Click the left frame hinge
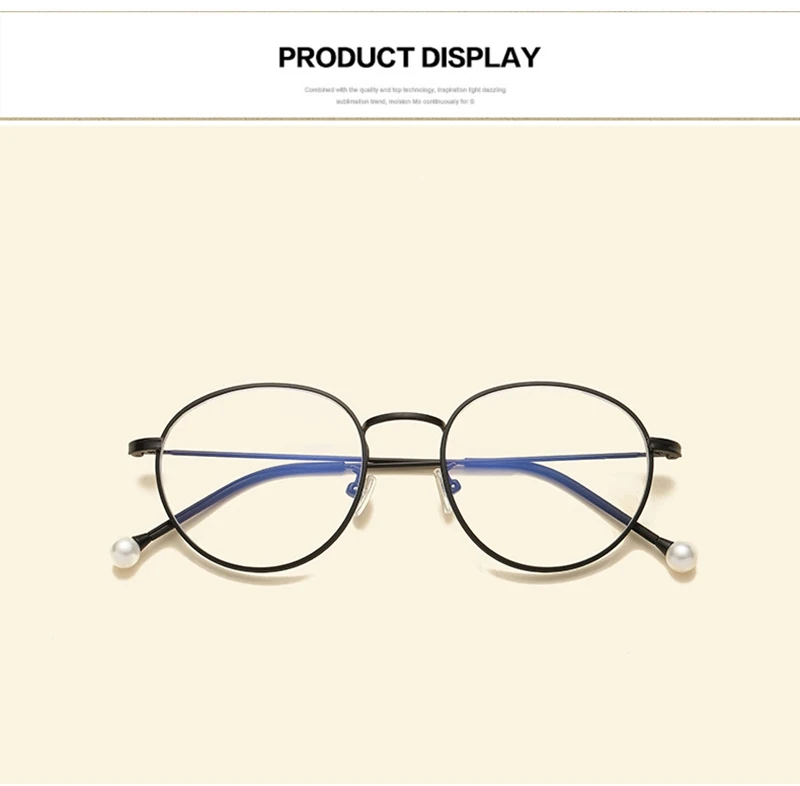The height and width of the screenshot is (786, 800). pos(144,446)
